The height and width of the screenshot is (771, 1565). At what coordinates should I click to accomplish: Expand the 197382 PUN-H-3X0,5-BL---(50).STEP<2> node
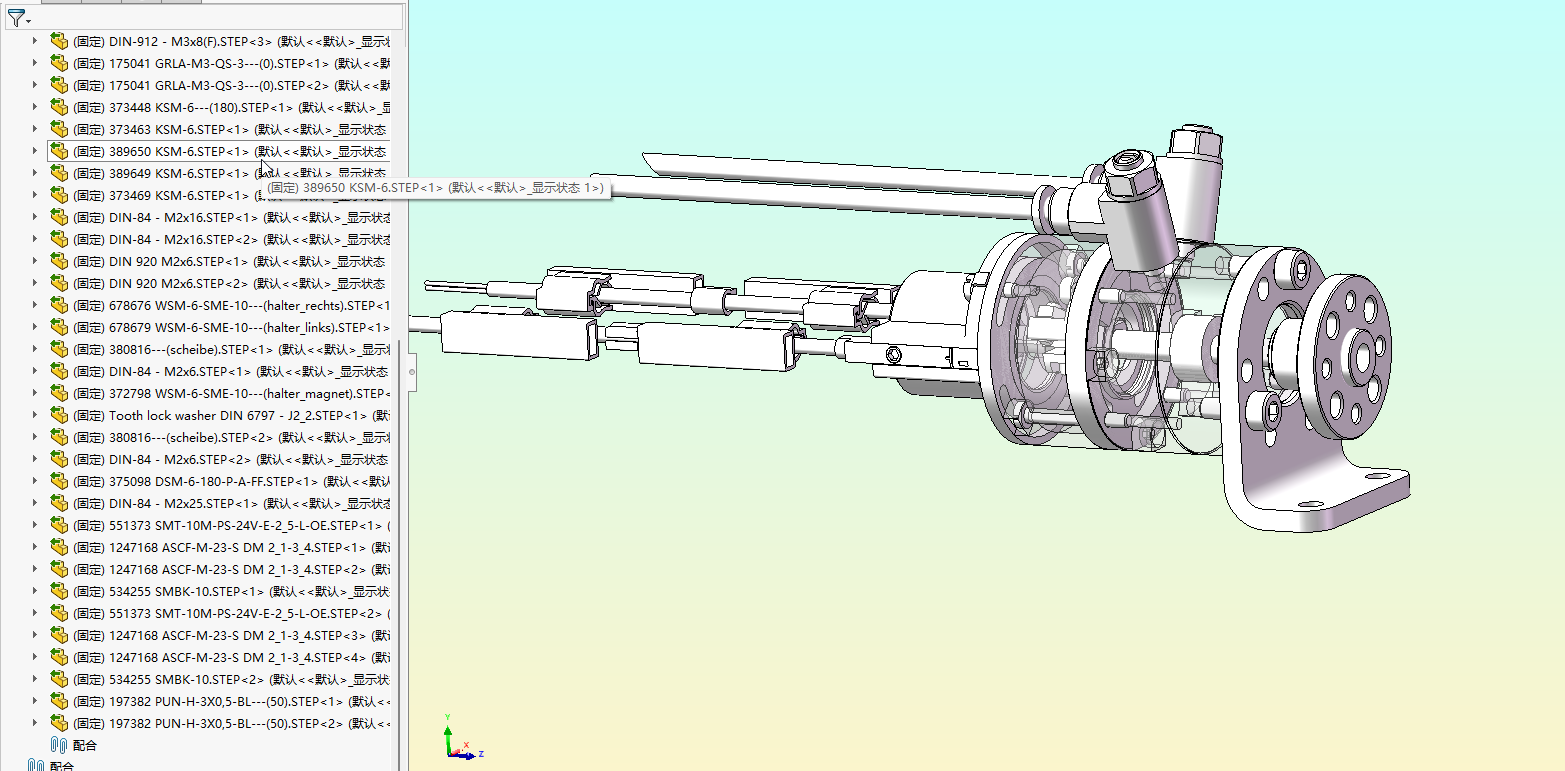(35, 723)
